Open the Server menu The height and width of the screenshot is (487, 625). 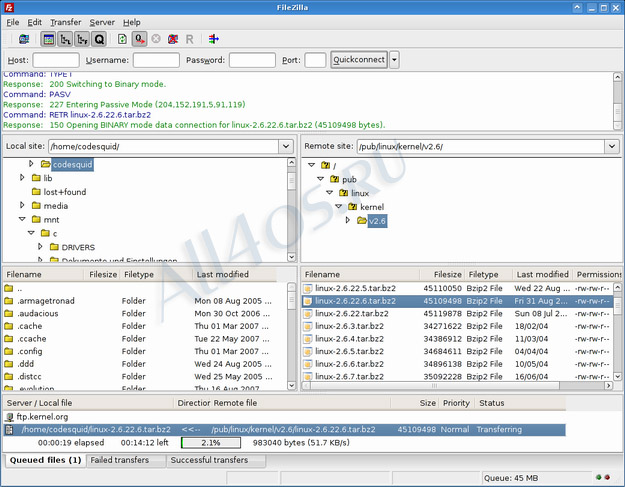pyautogui.click(x=102, y=22)
